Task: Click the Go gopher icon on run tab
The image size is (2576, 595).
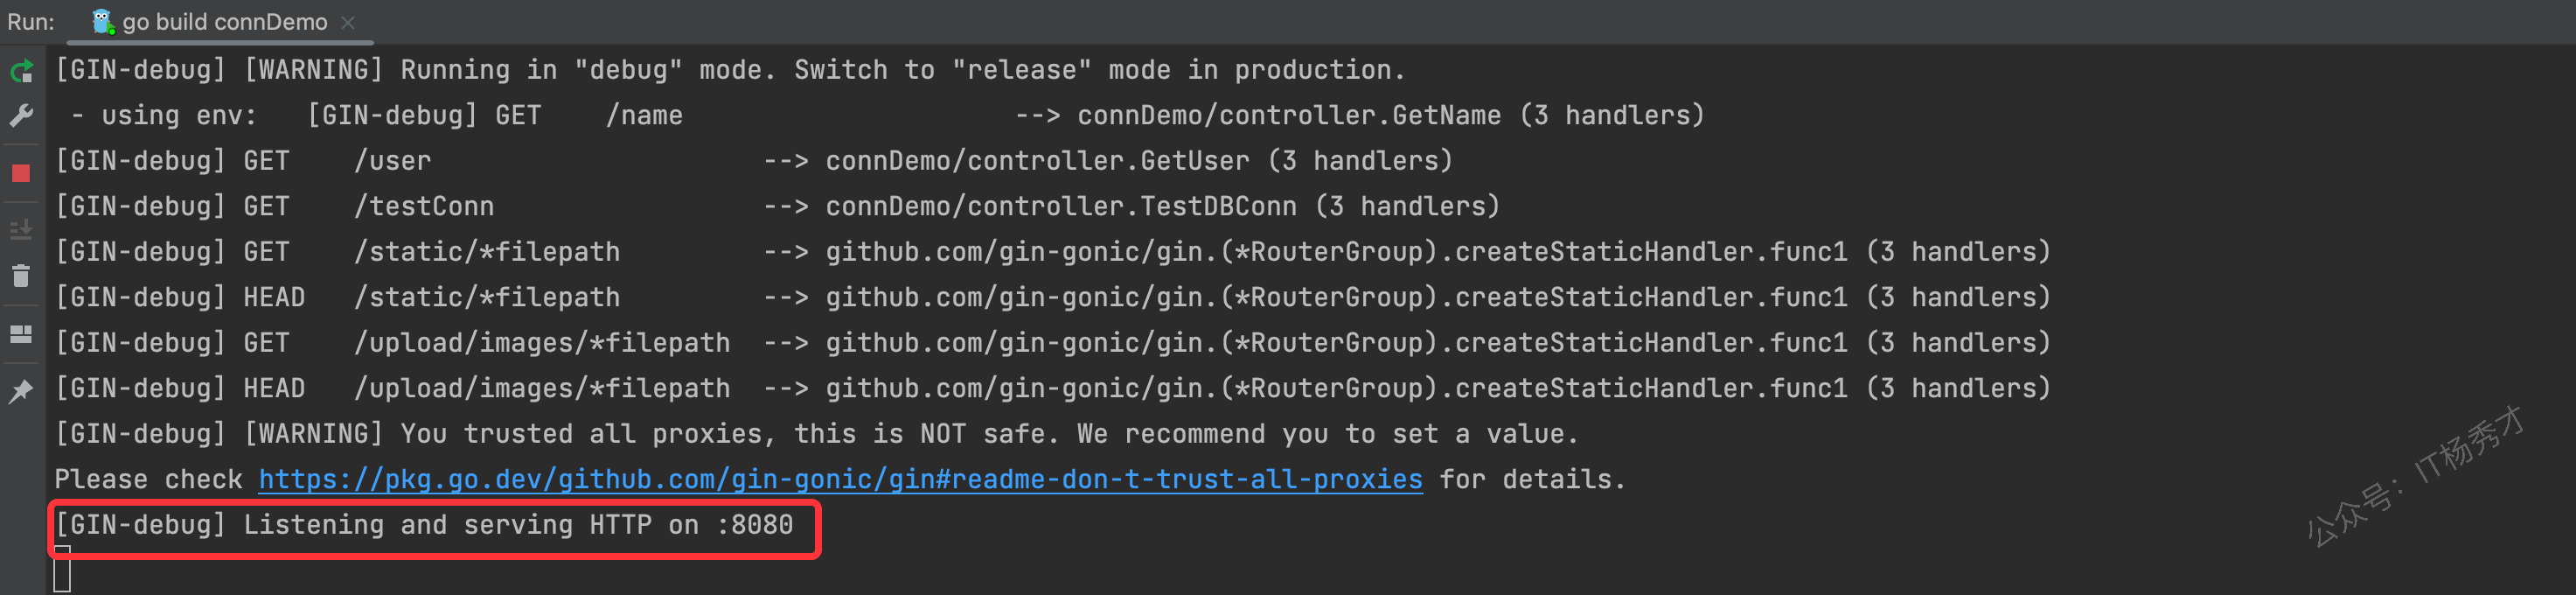Action: tap(102, 21)
